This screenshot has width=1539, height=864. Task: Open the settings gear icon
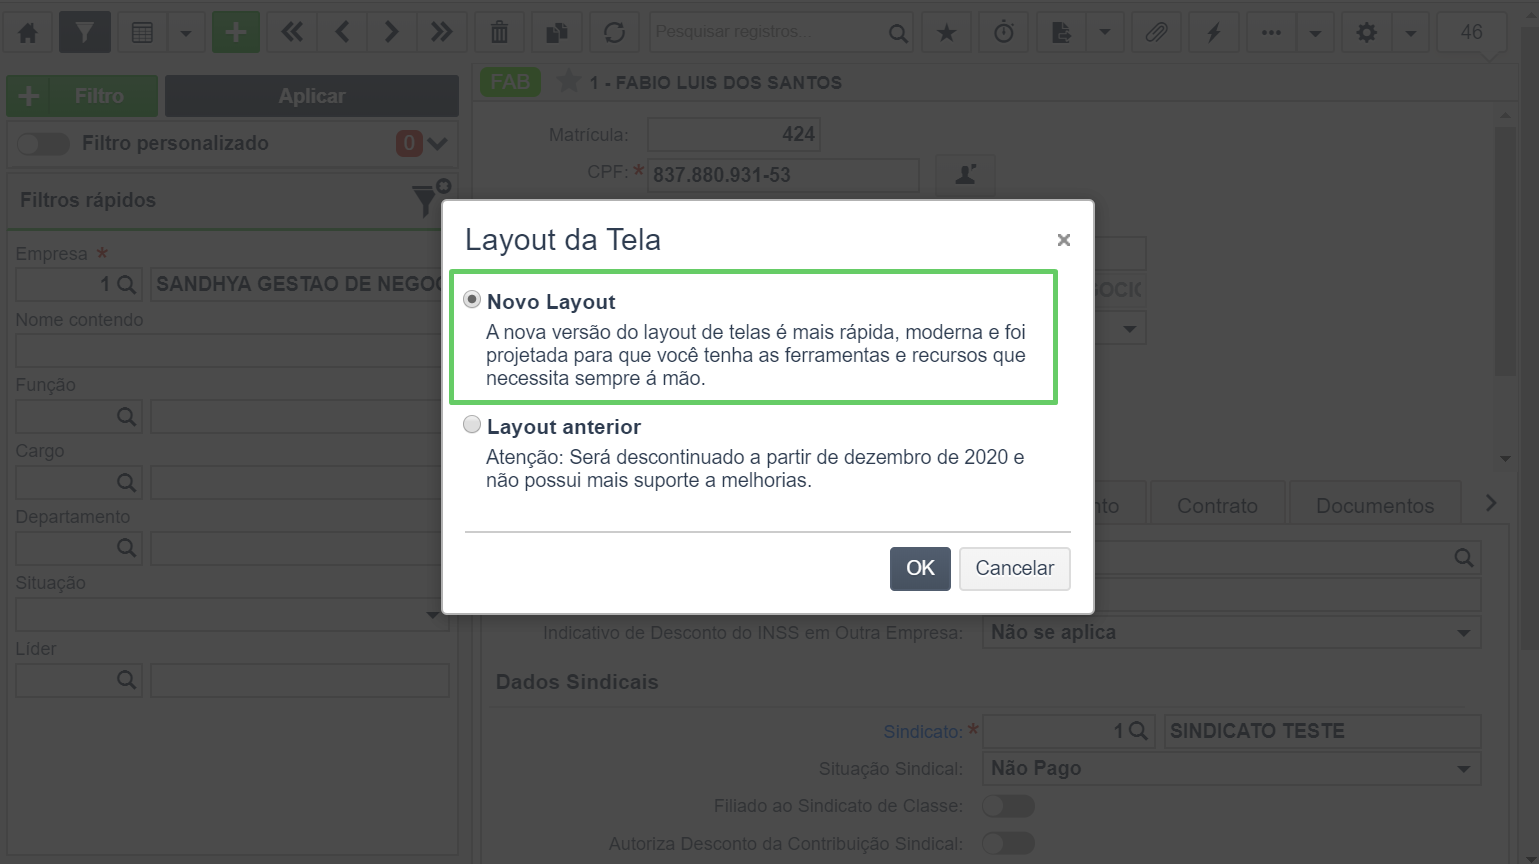point(1366,32)
